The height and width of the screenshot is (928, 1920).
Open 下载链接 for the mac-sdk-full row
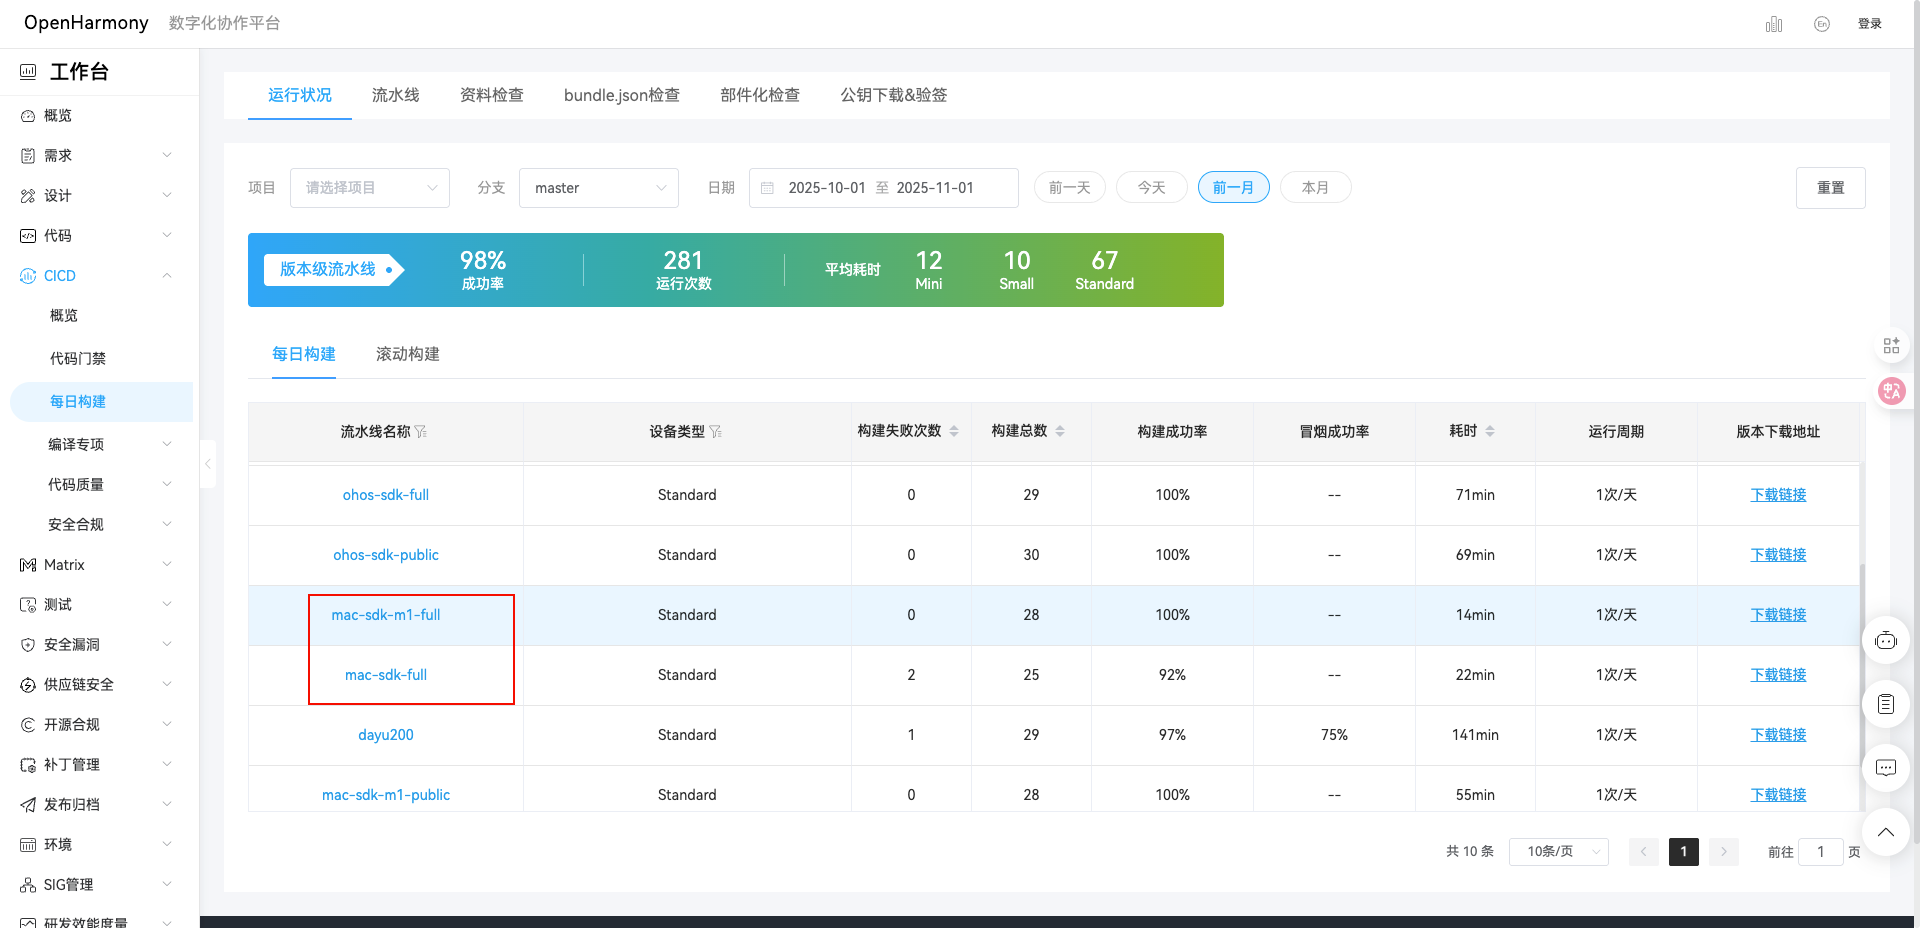coord(1778,675)
